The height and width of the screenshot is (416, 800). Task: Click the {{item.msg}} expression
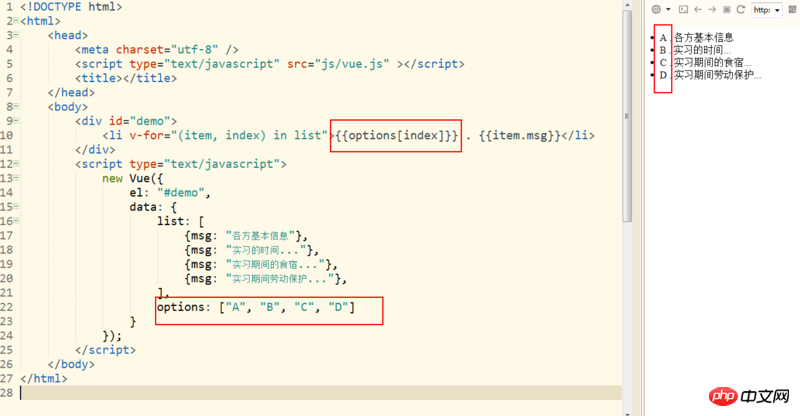coord(520,135)
